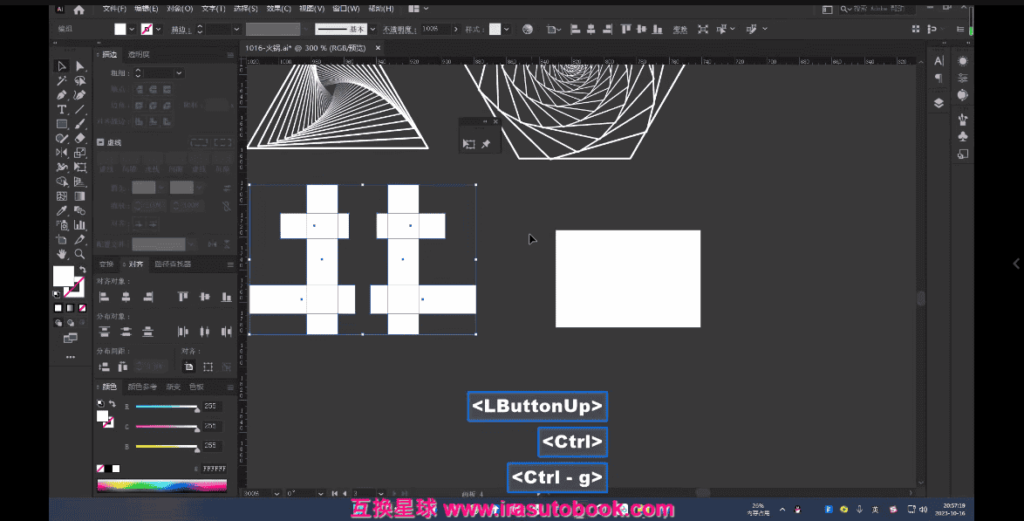The image size is (1024, 521).
Task: Click the Pen tool
Action: (x=61, y=95)
